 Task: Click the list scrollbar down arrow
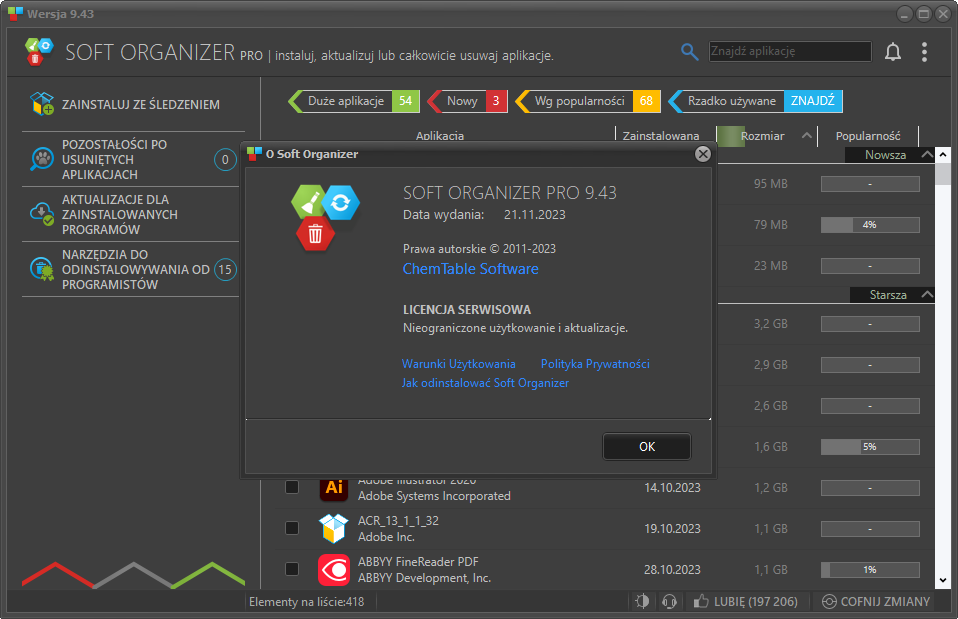[942, 581]
